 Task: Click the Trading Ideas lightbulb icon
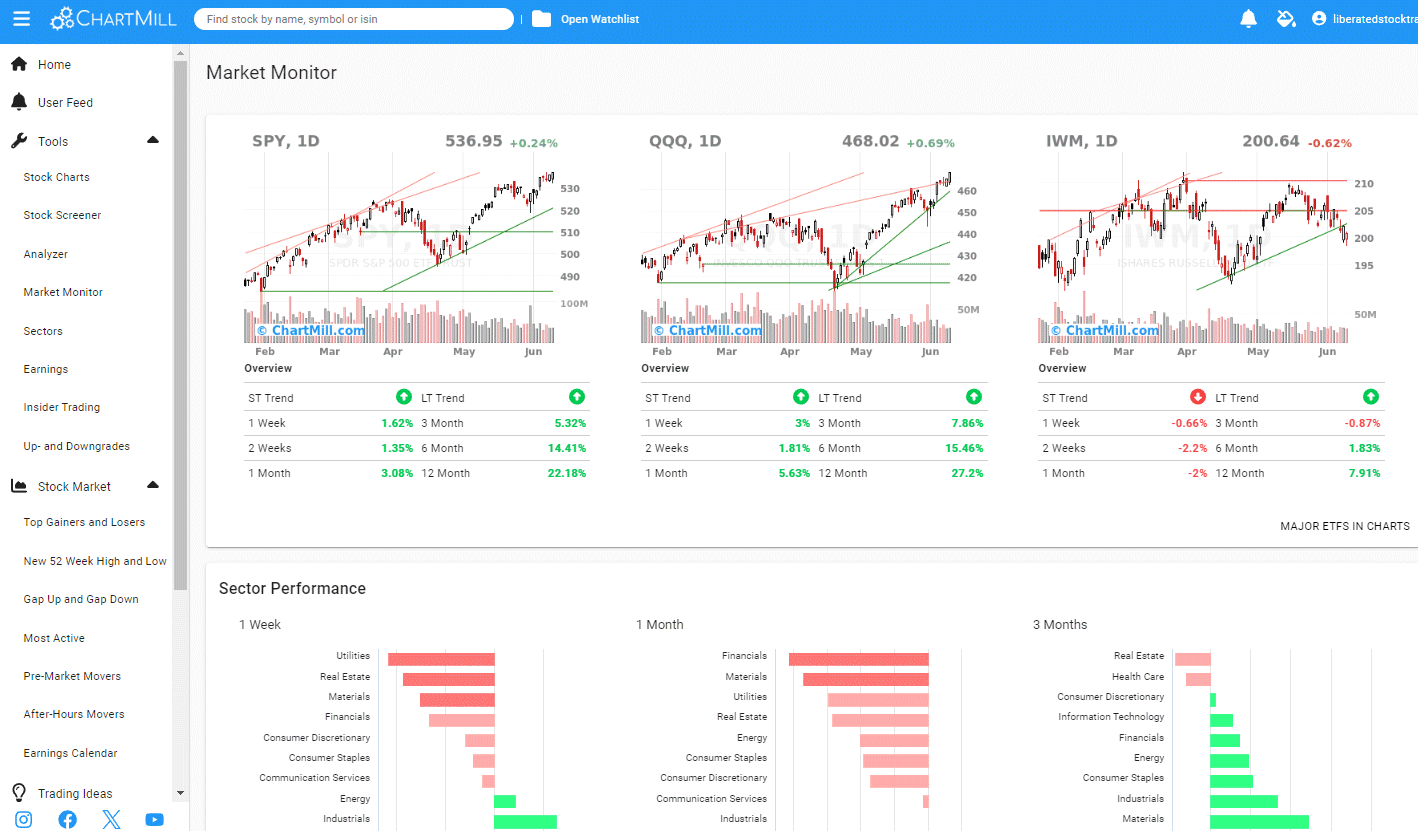click(x=19, y=792)
